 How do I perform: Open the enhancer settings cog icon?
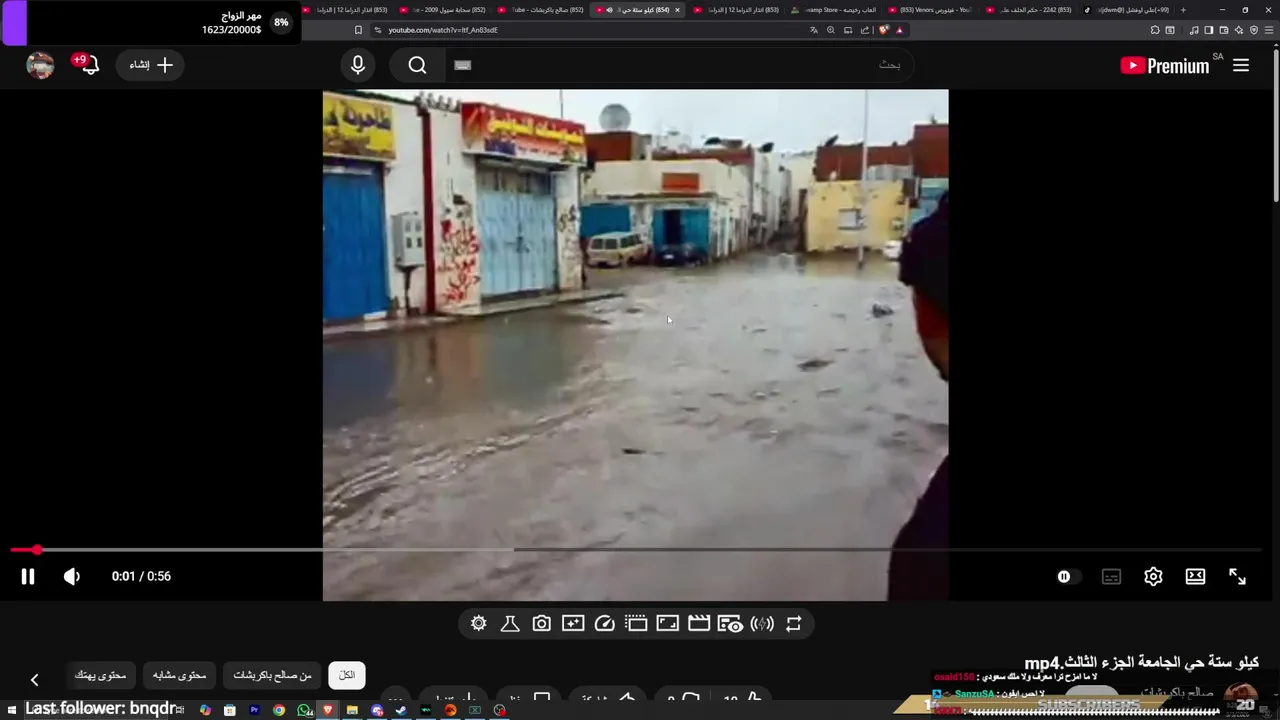pos(479,624)
